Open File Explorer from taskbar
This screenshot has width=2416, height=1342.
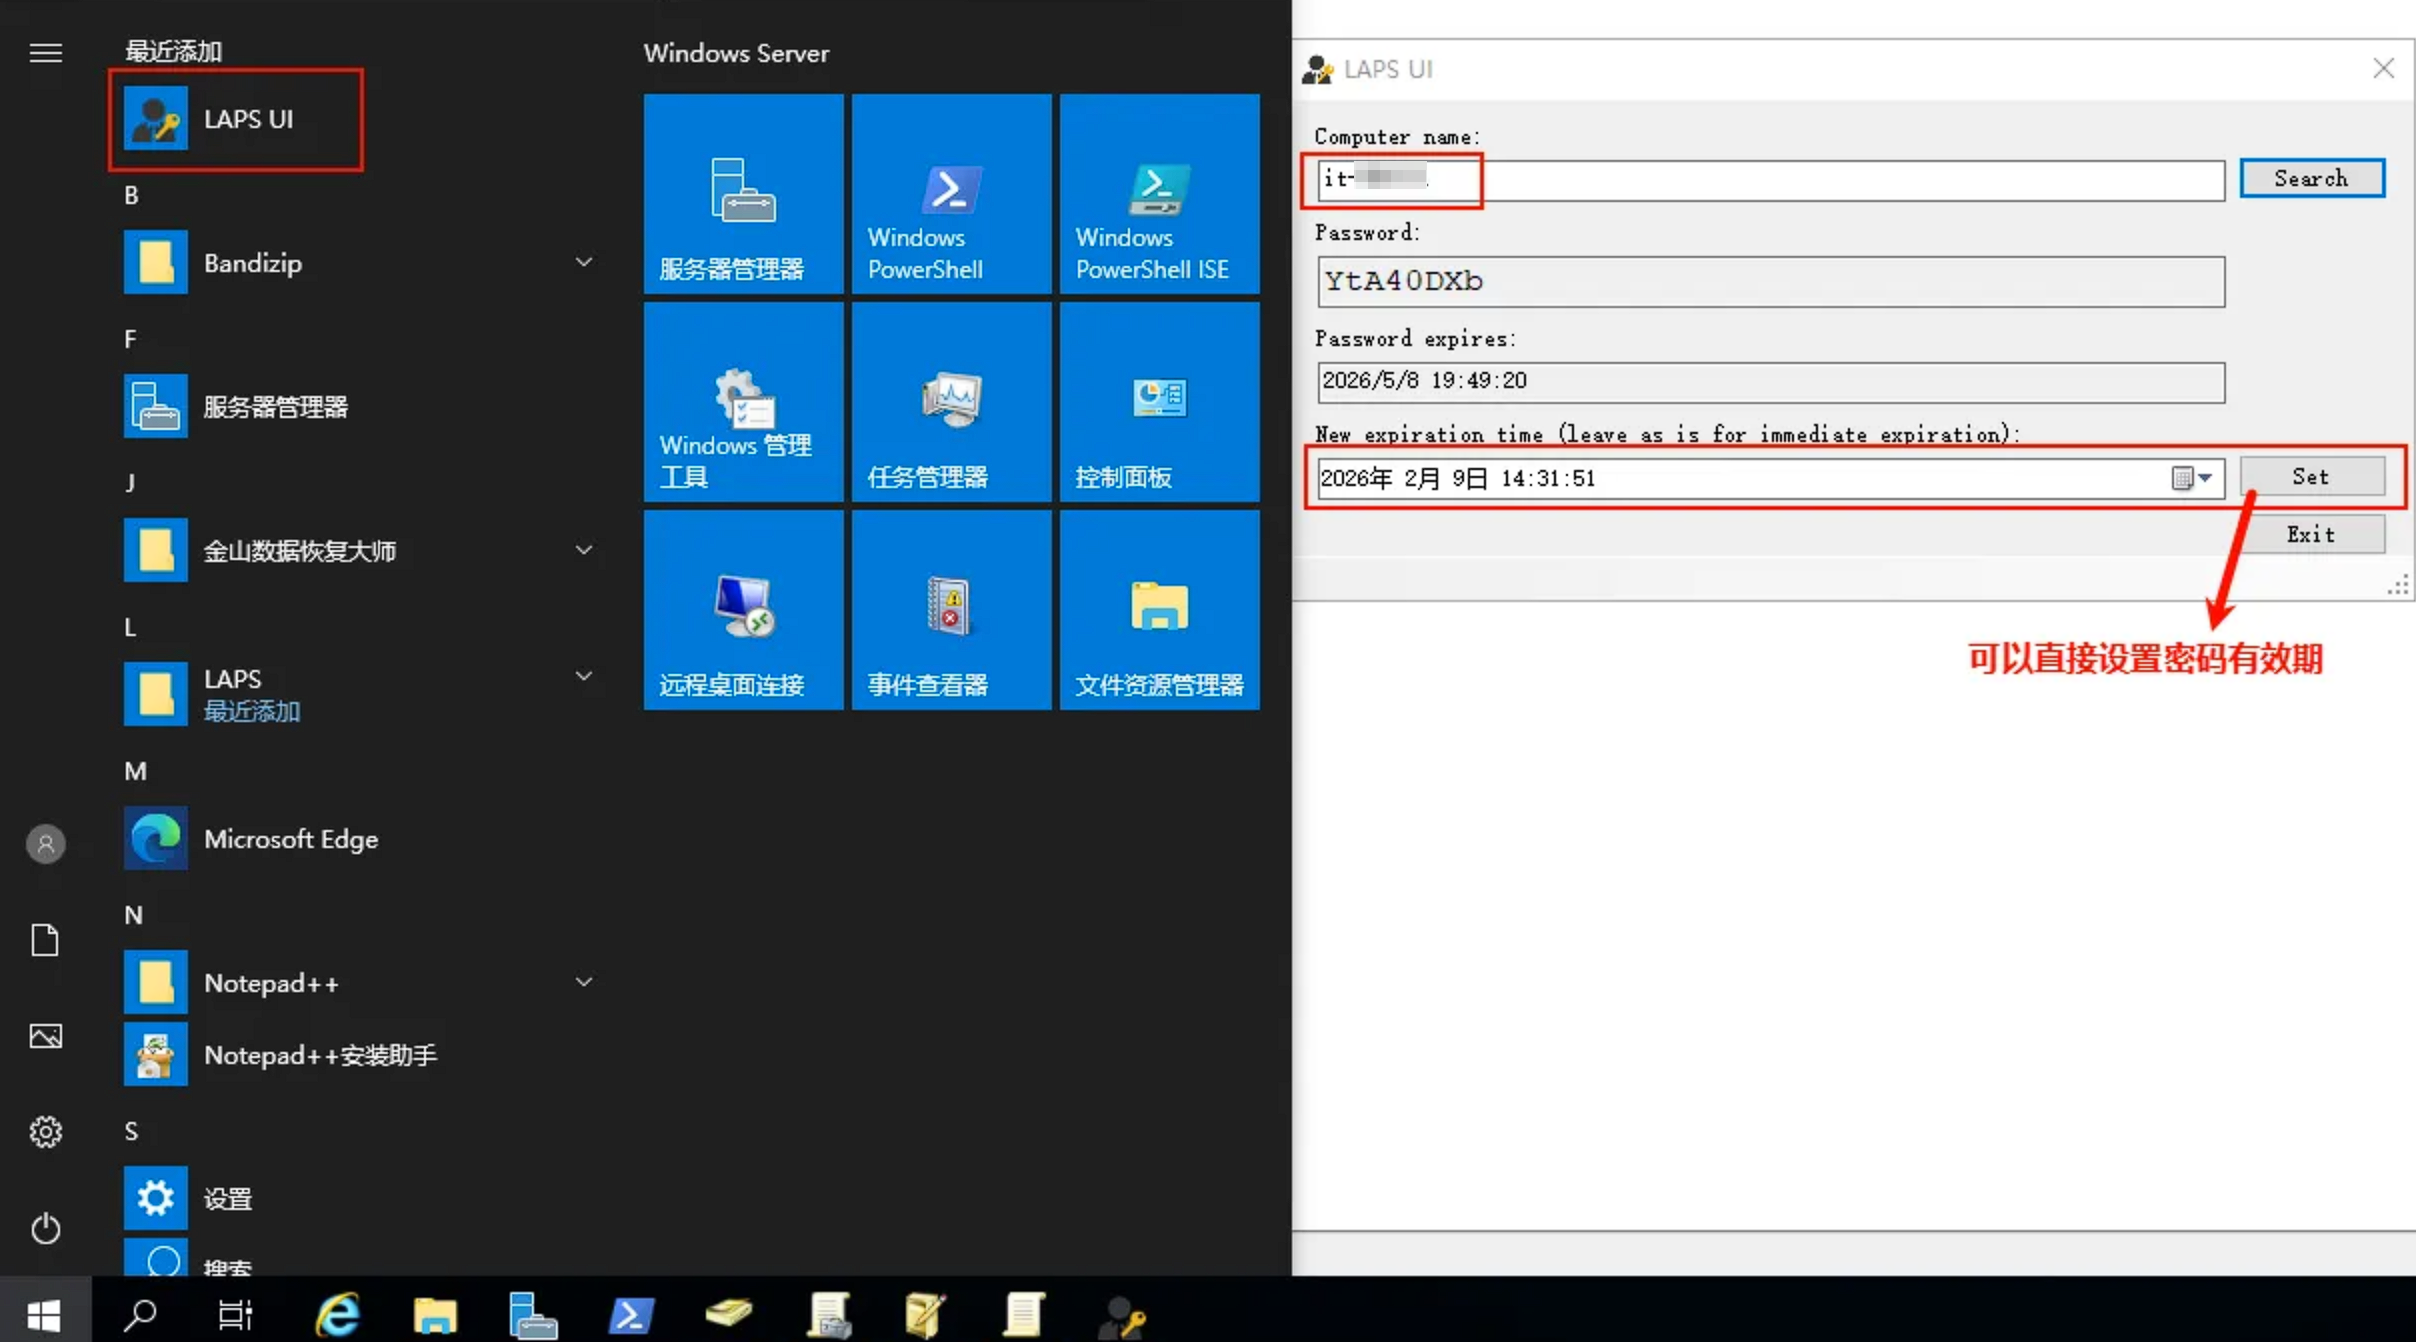click(x=435, y=1314)
